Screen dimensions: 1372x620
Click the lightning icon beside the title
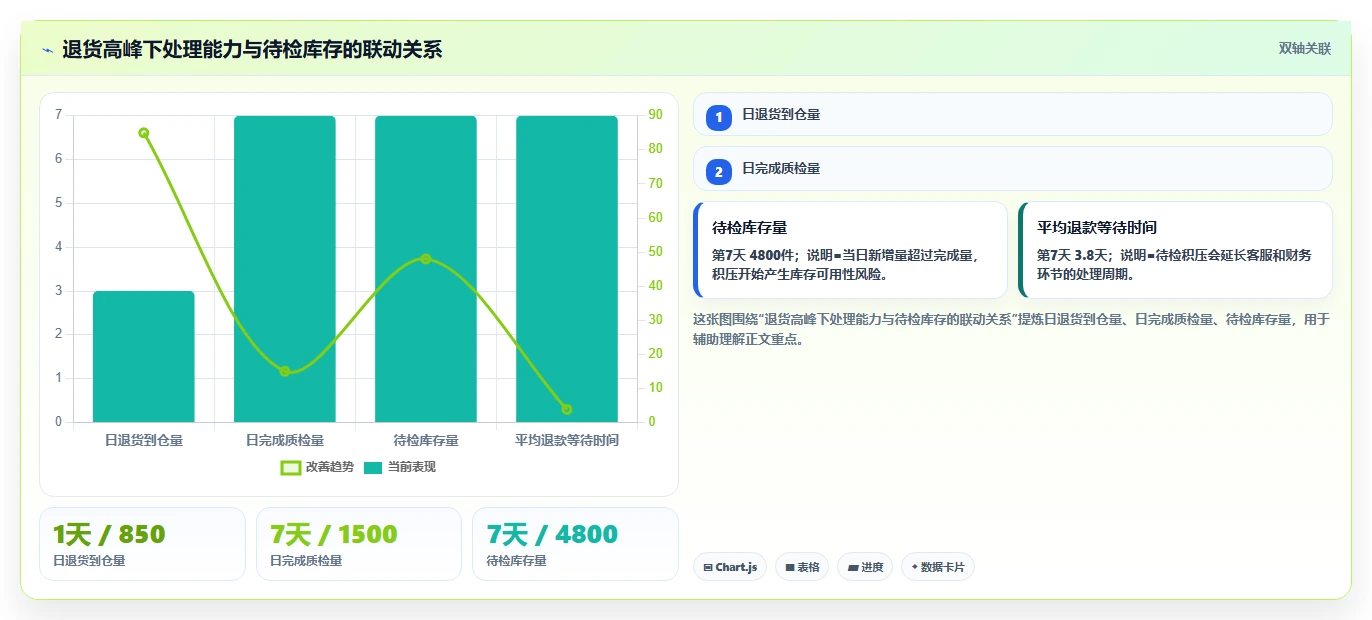[x=47, y=50]
